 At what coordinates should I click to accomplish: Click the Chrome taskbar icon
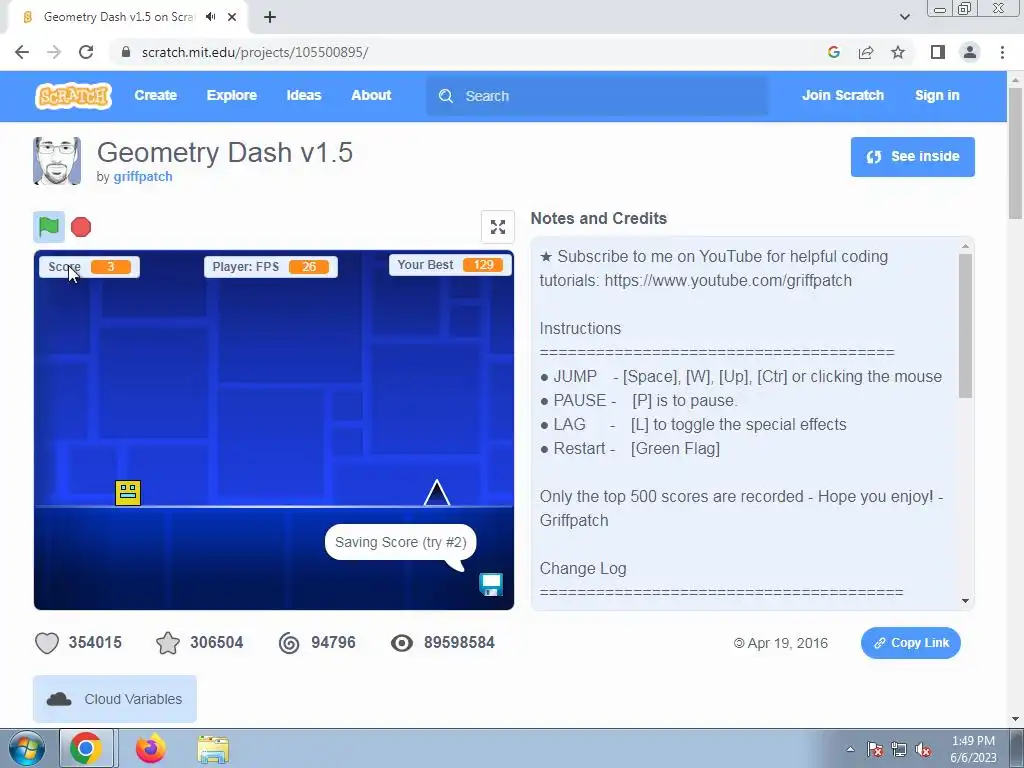[86, 748]
